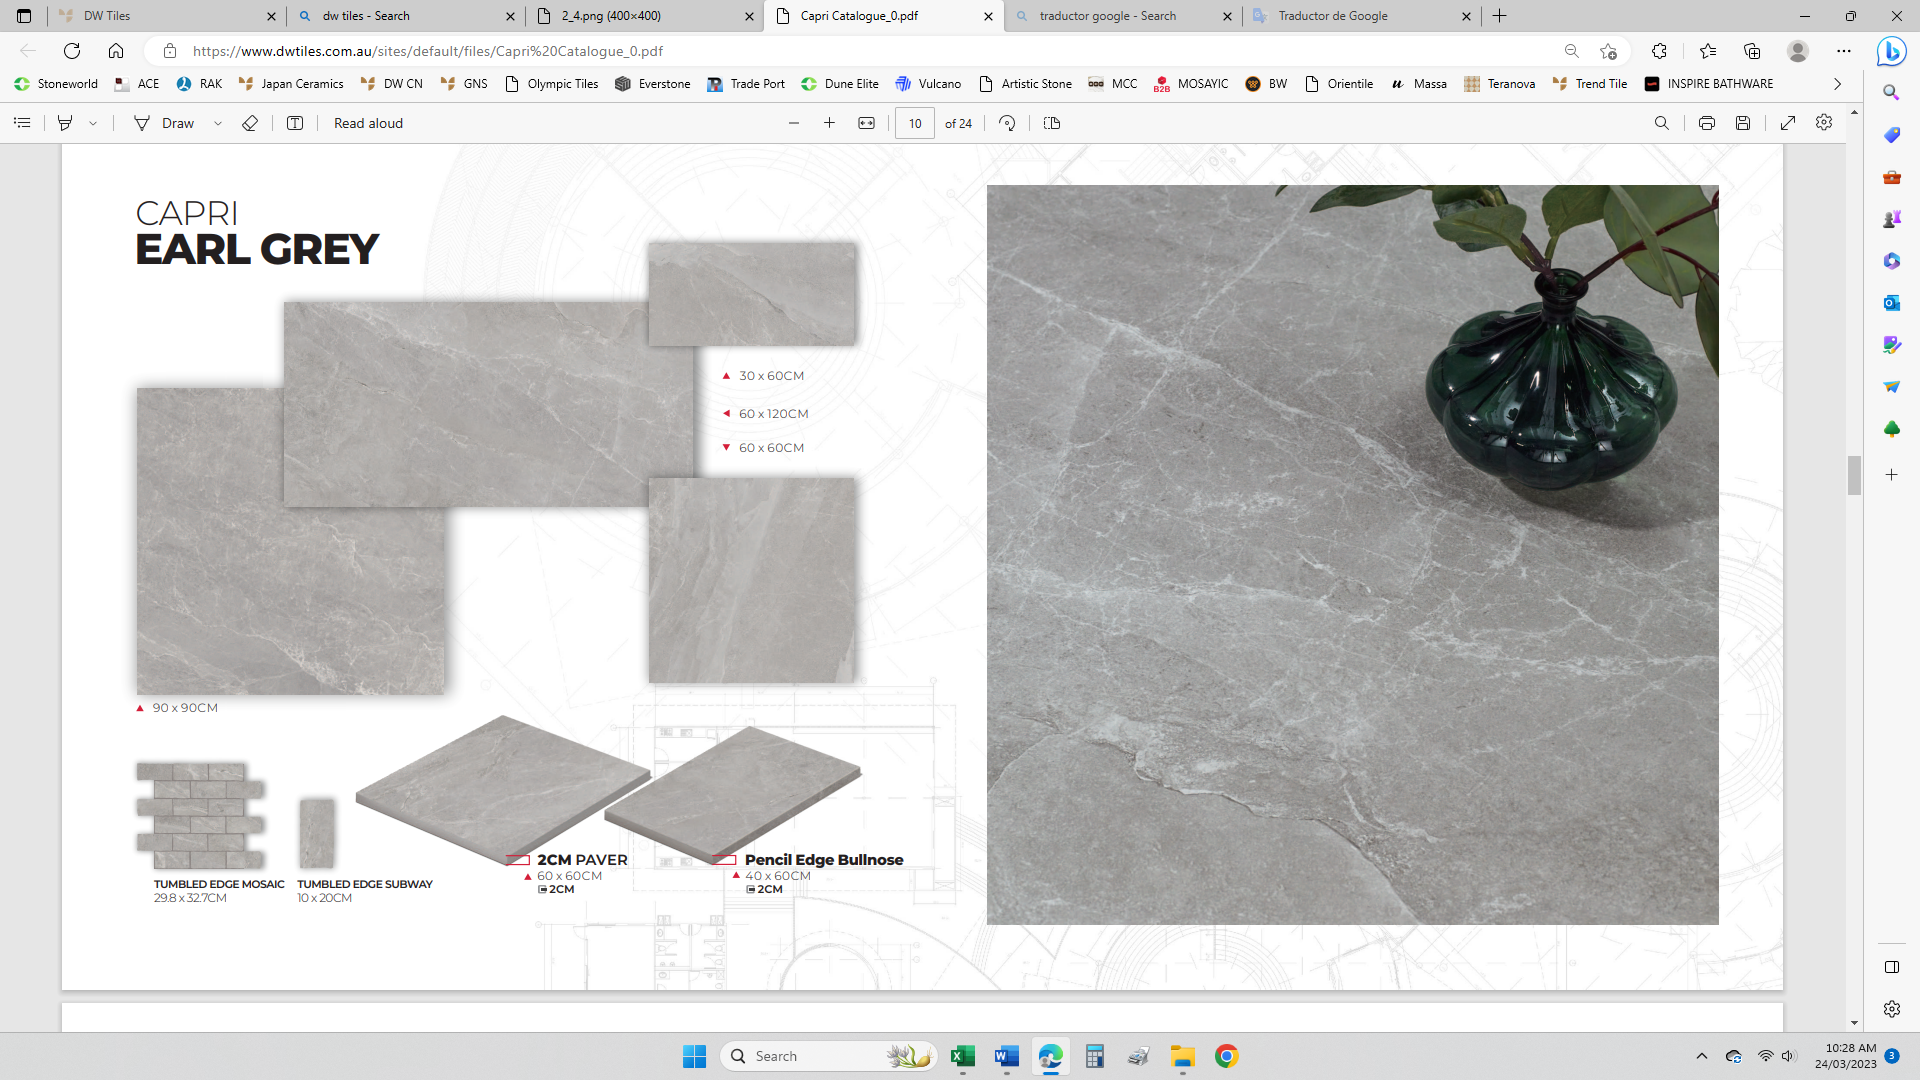This screenshot has width=1920, height=1080.
Task: Open sidebar settings gear
Action: coord(1891,1009)
